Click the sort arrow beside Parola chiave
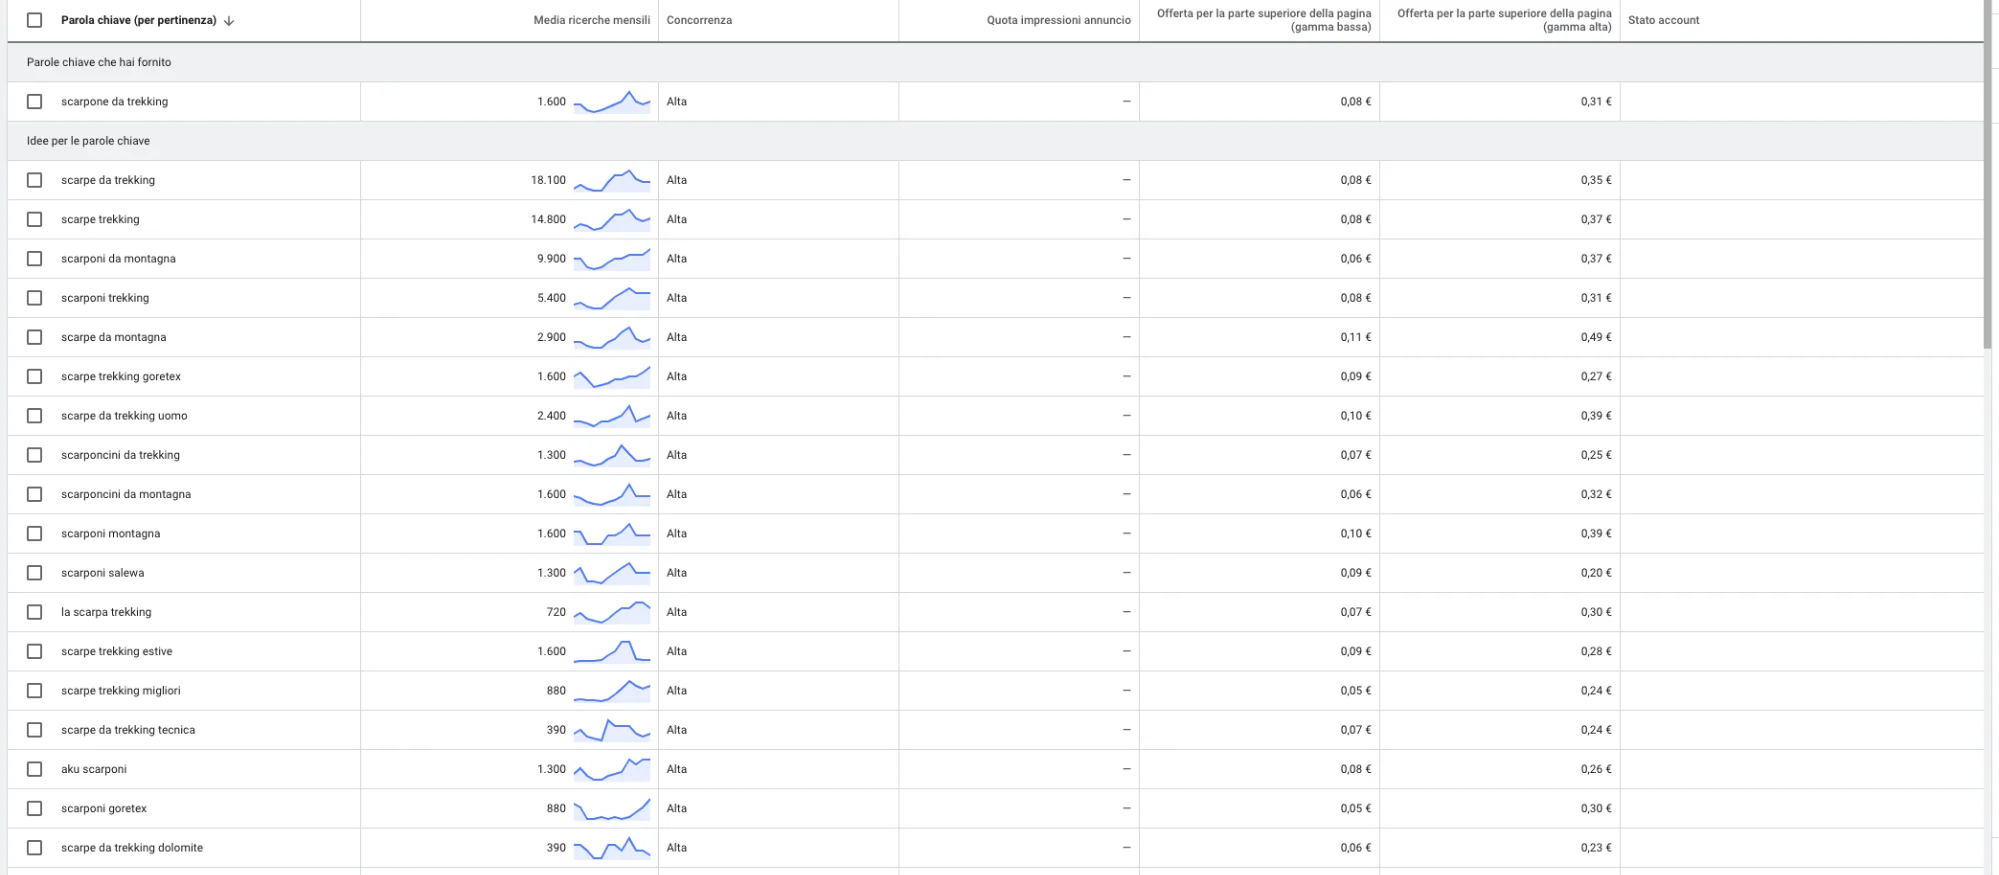 point(229,20)
